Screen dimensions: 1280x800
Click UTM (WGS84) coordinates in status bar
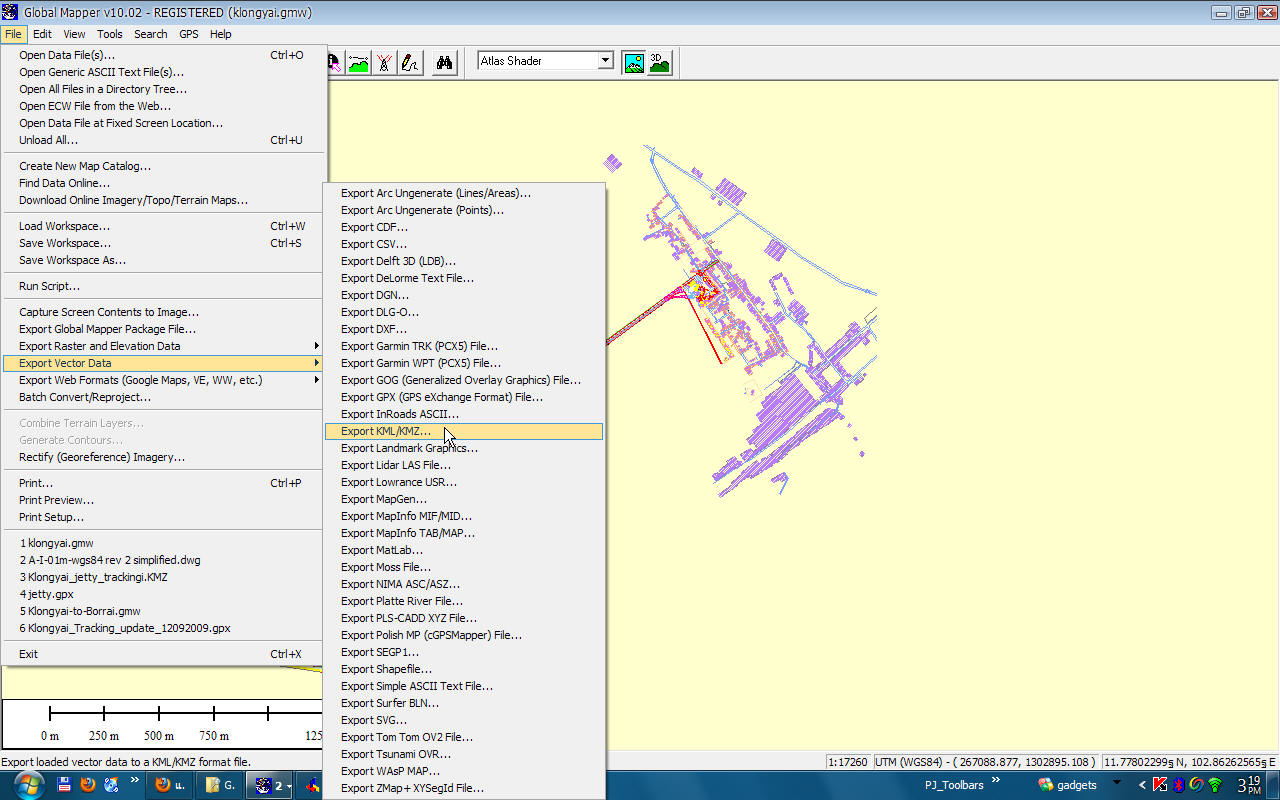tap(986, 762)
